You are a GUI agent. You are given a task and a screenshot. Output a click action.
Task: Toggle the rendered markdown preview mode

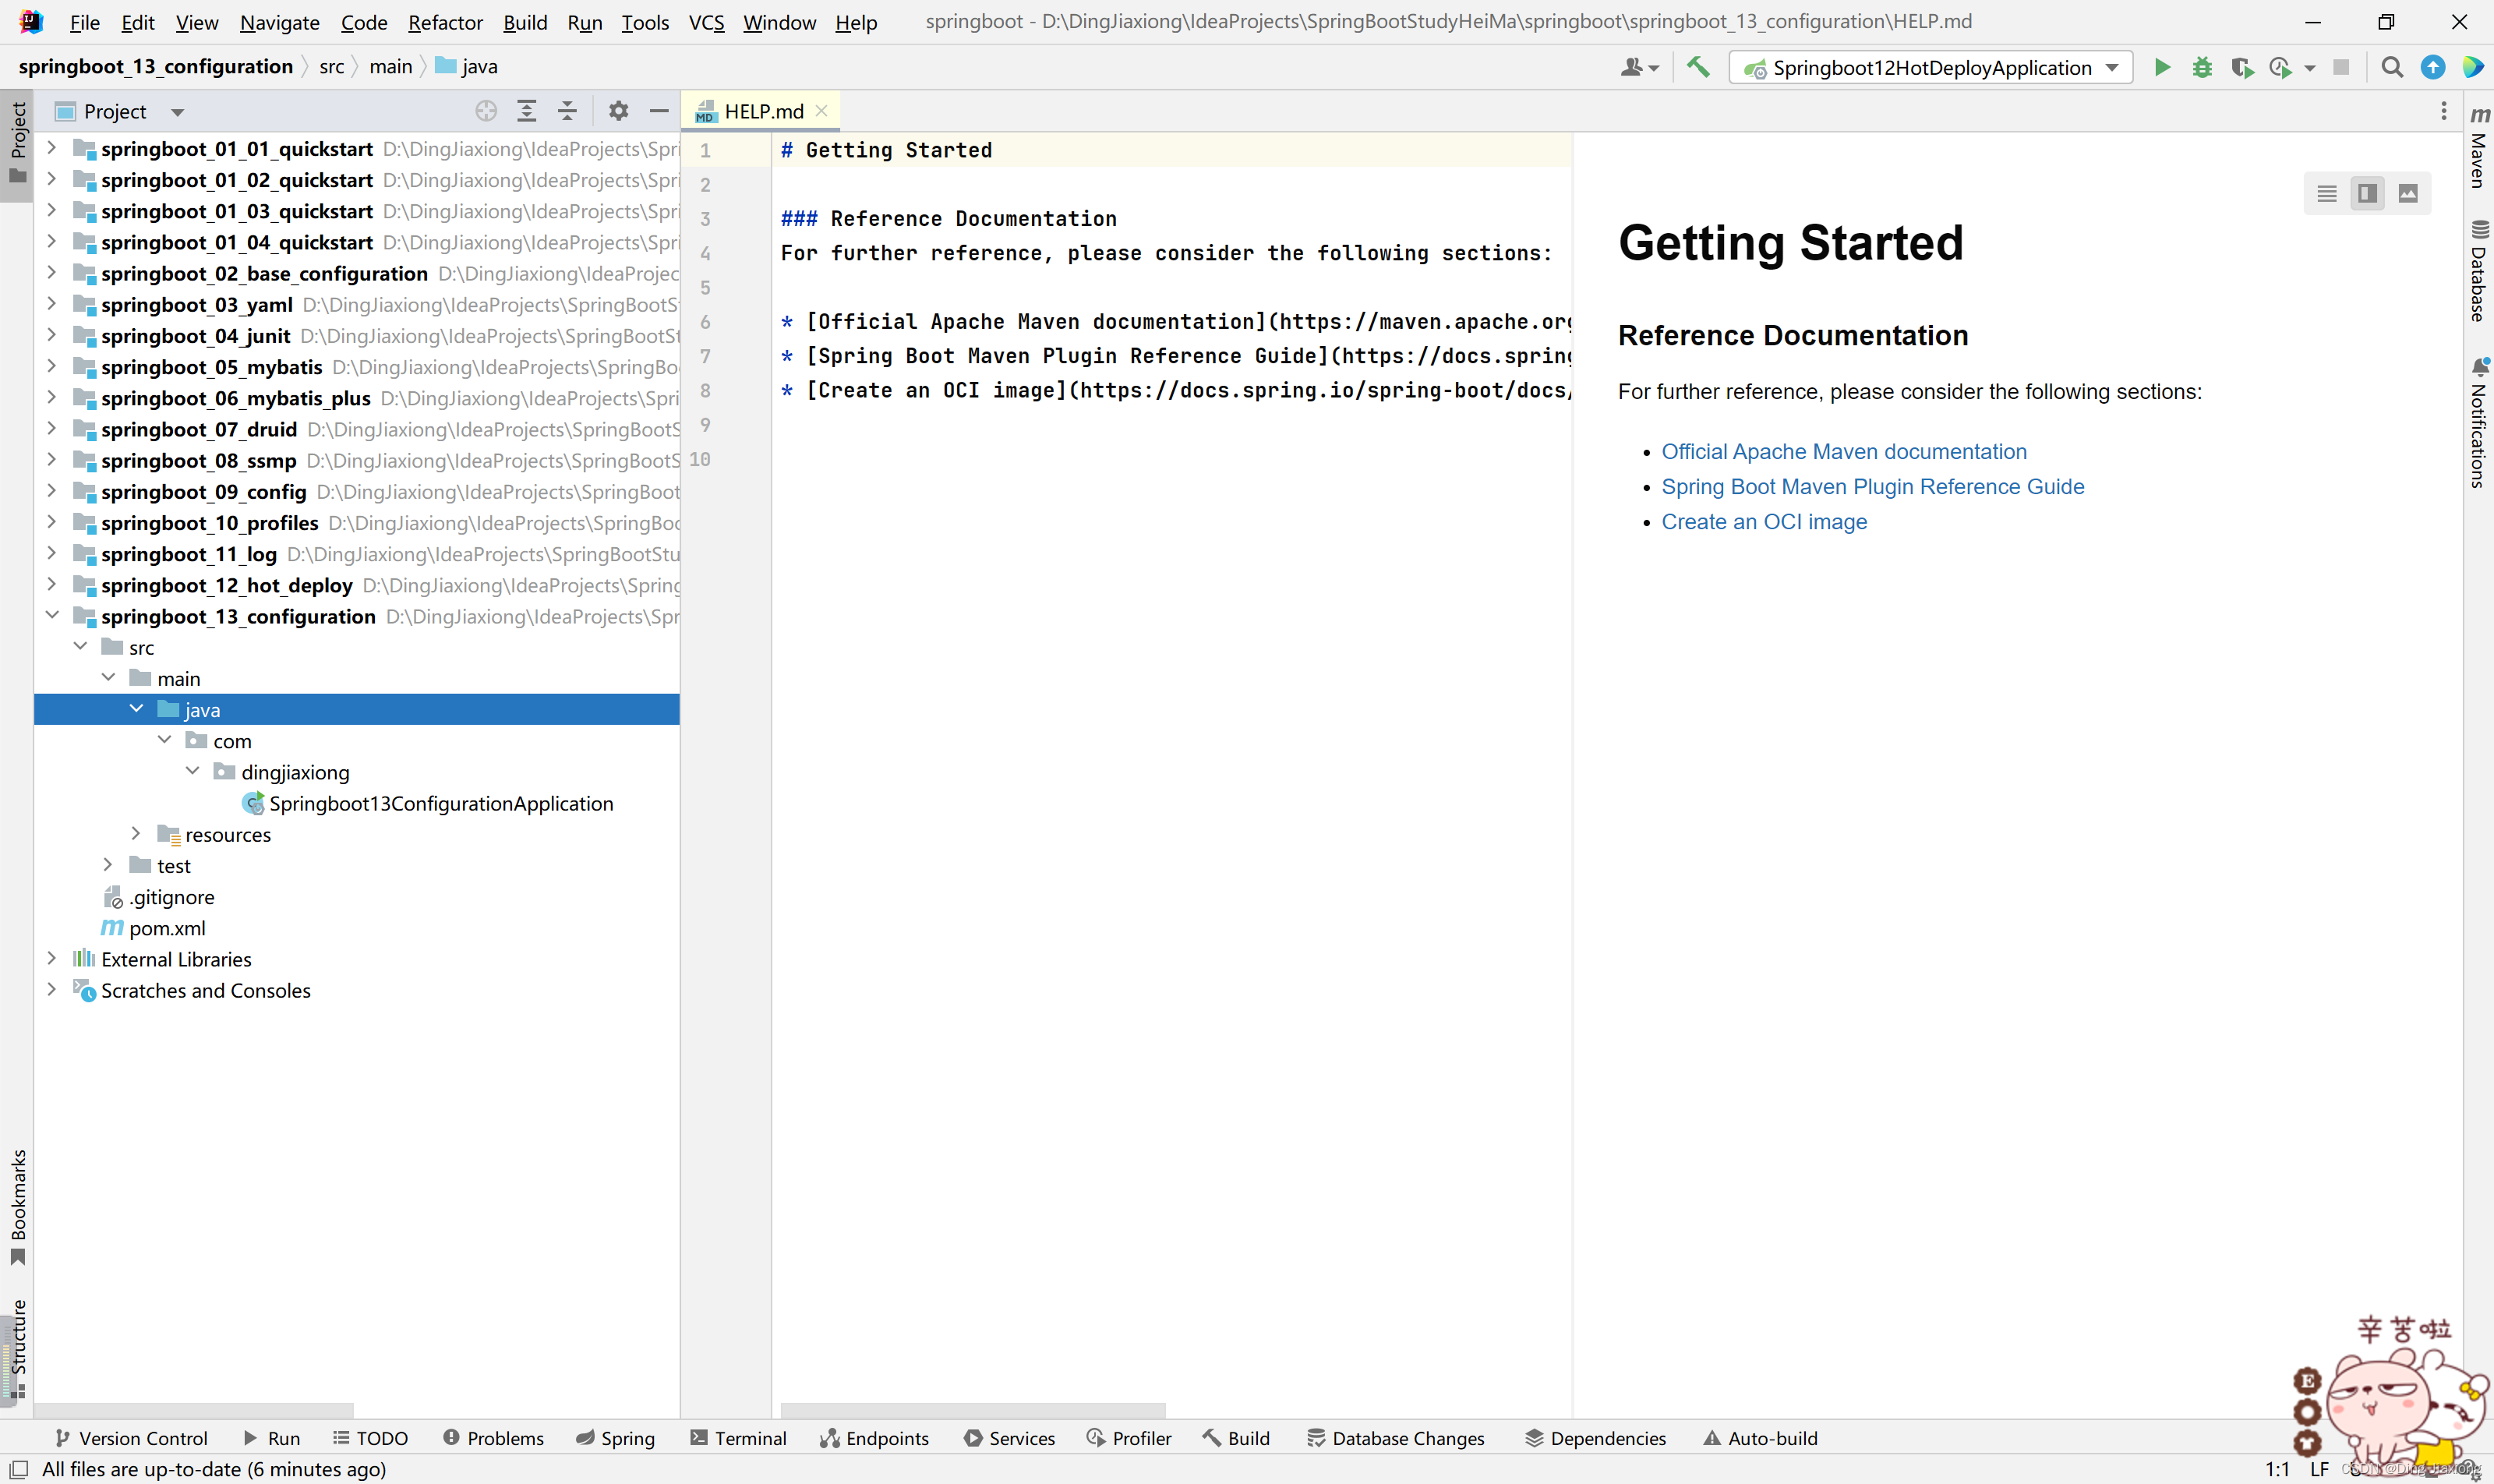point(2407,193)
